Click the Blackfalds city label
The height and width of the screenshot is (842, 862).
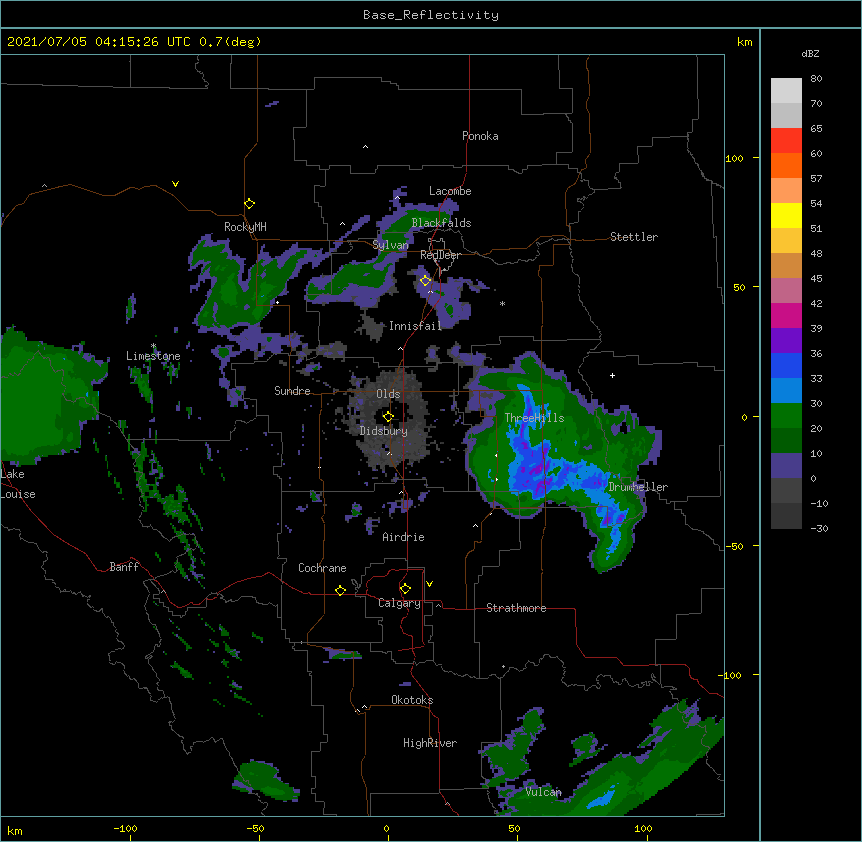tap(441, 223)
